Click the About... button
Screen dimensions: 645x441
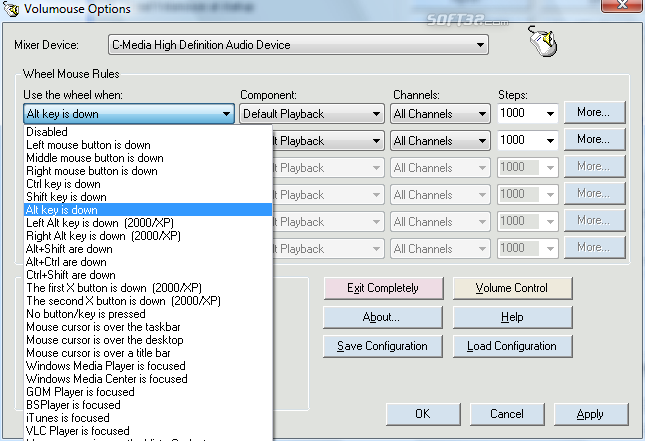tap(383, 317)
